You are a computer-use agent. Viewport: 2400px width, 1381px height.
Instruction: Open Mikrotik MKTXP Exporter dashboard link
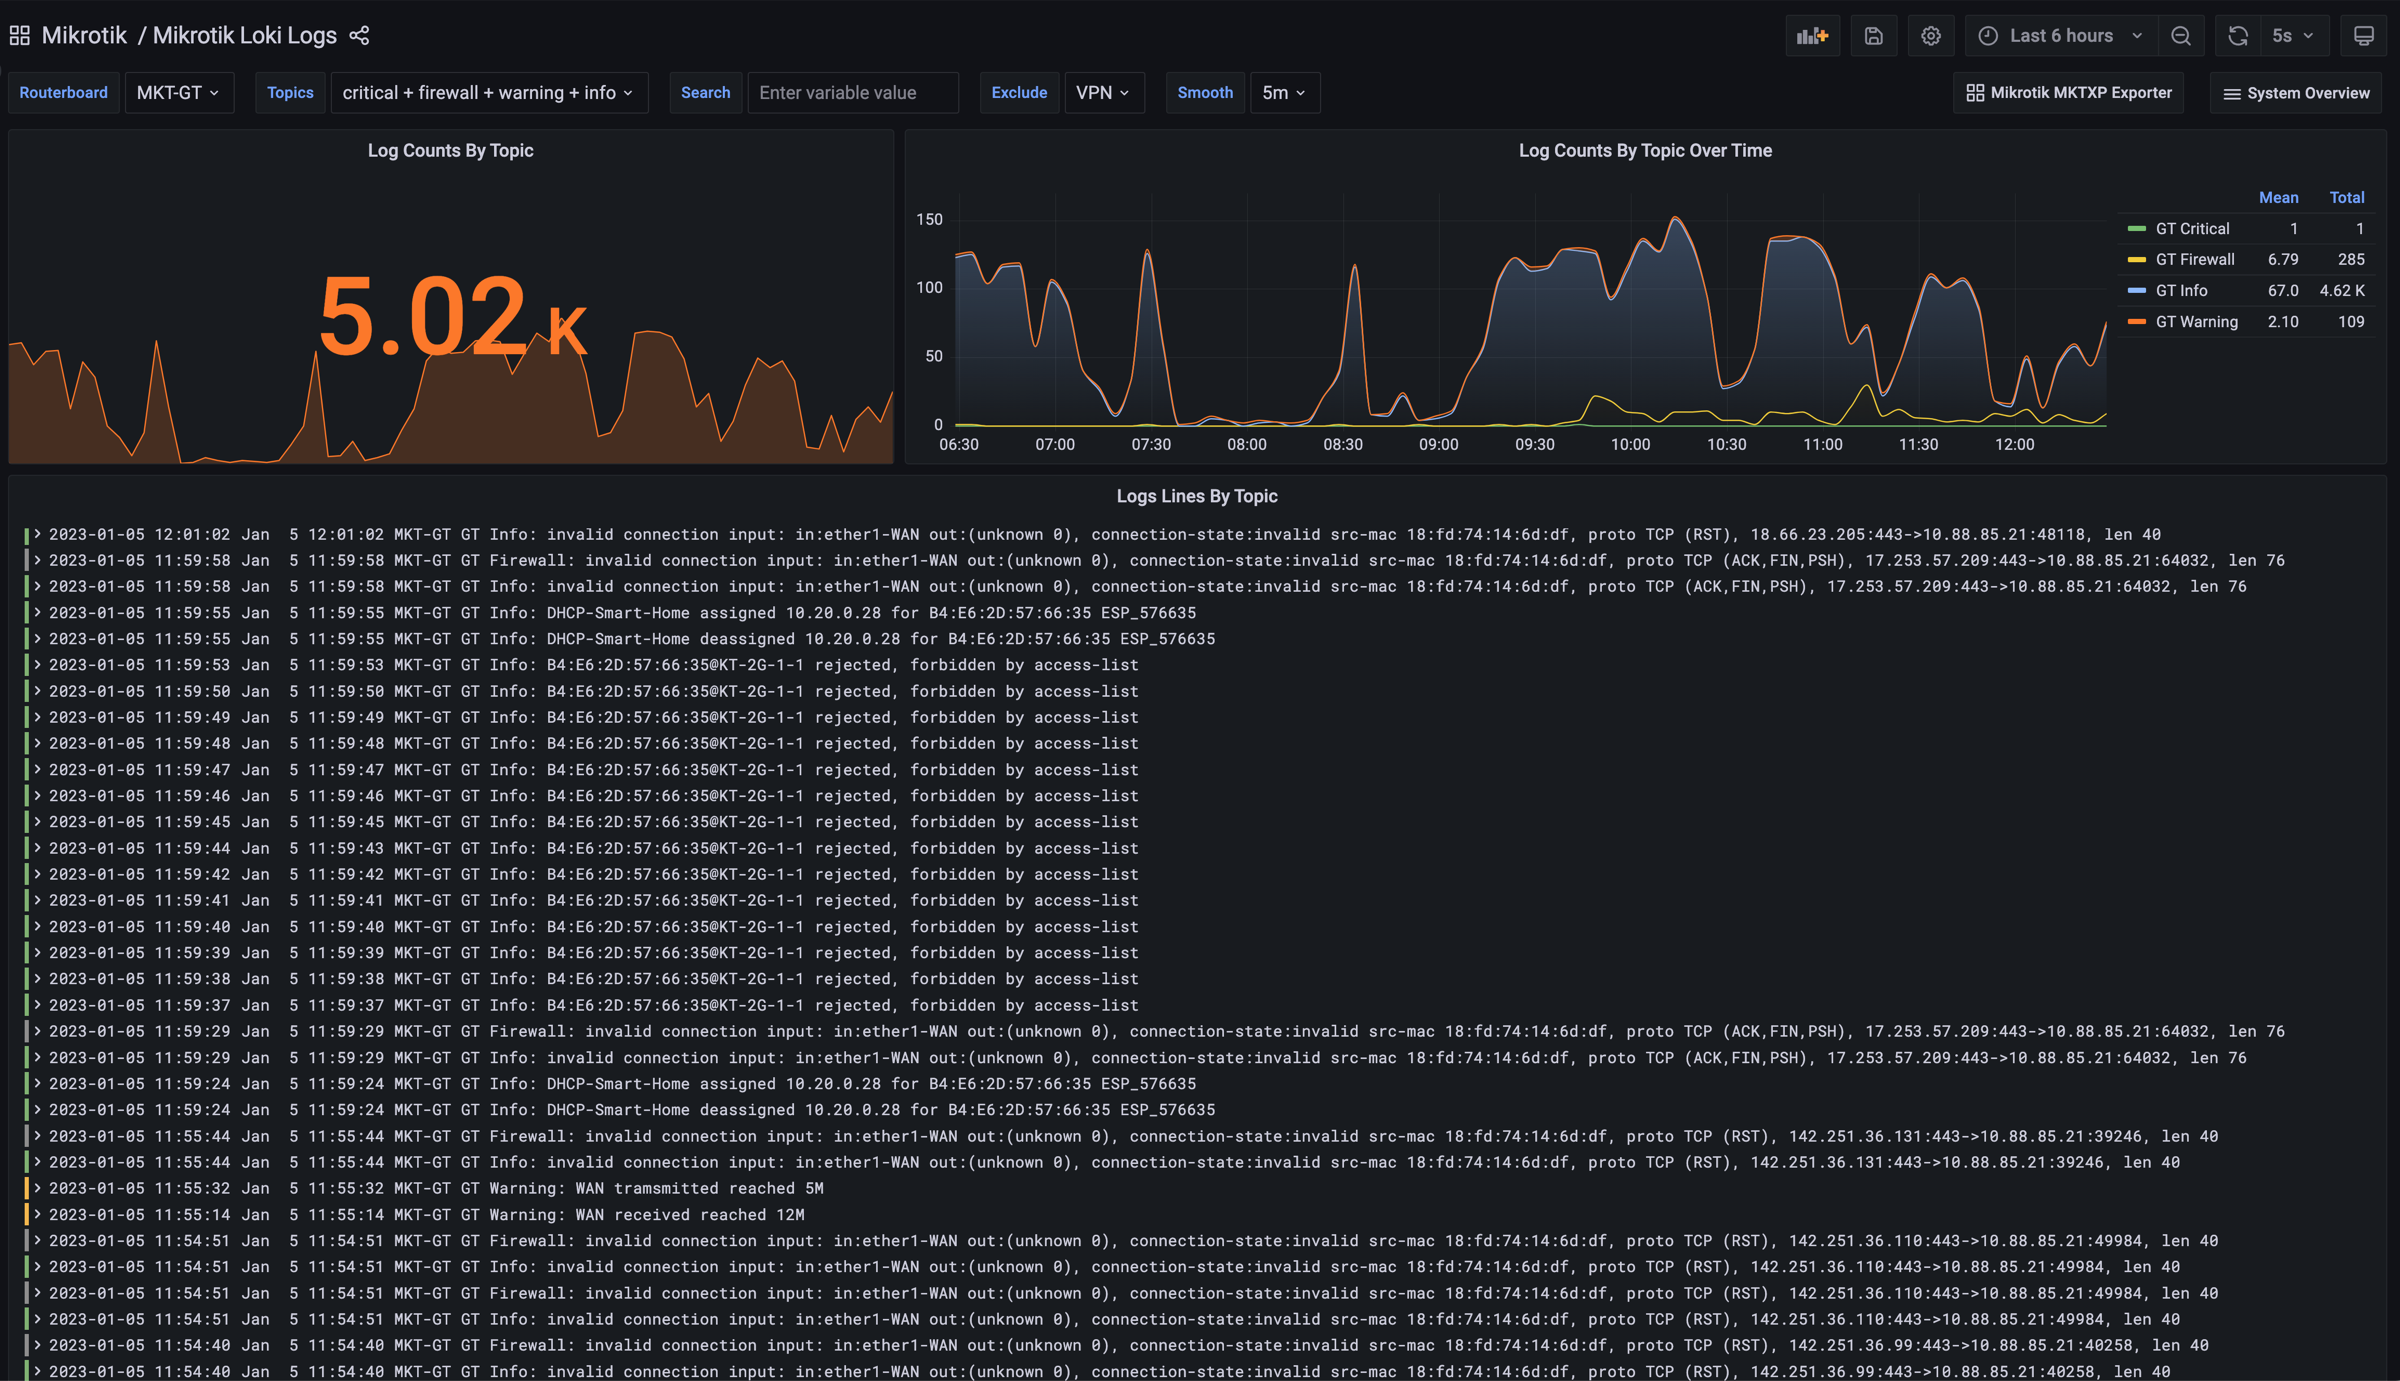[2069, 93]
